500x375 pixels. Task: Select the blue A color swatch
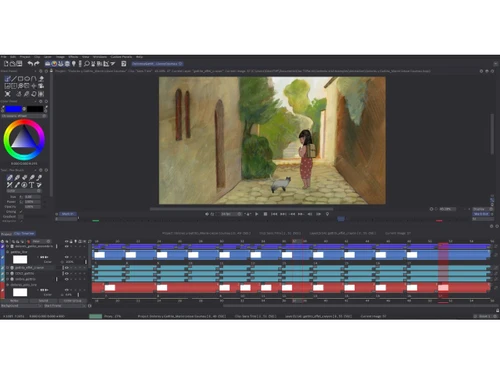click(x=14, y=109)
